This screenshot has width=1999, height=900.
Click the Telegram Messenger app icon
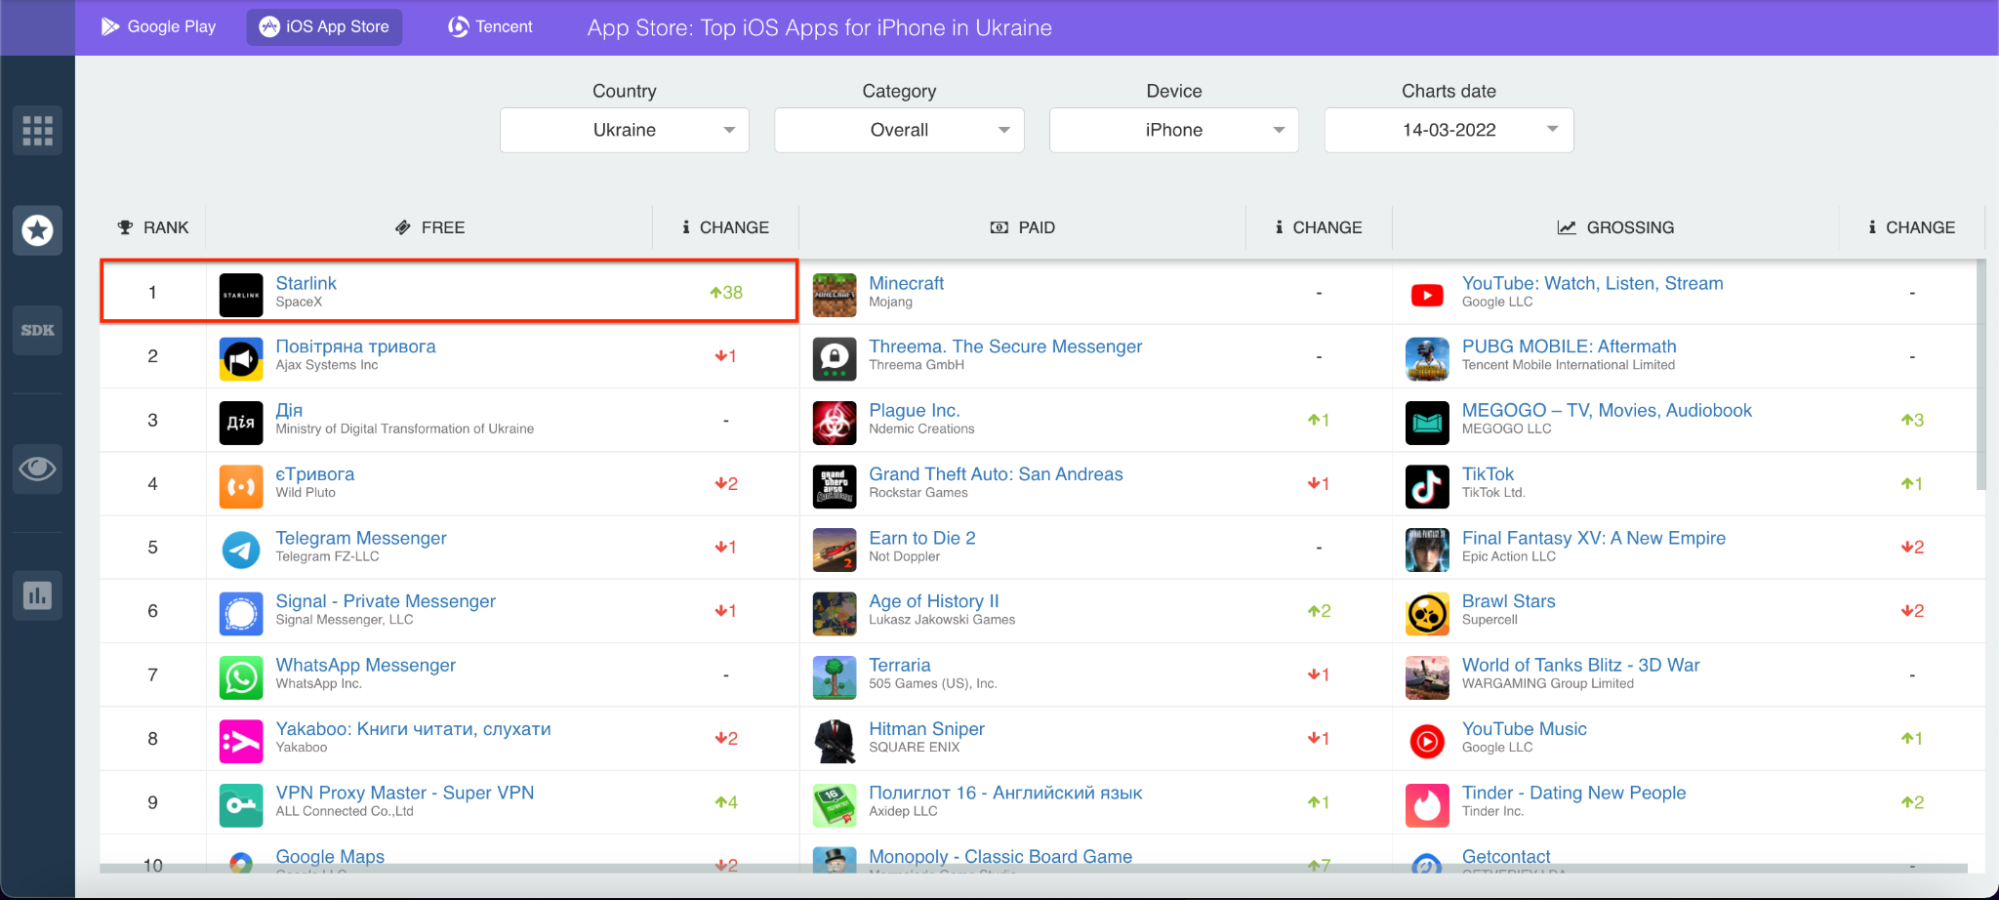tap(241, 549)
